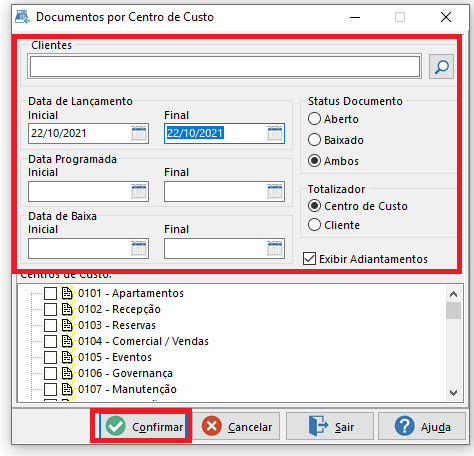This screenshot has height=456, width=474.
Task: Select Baixado status radio button
Action: click(314, 140)
